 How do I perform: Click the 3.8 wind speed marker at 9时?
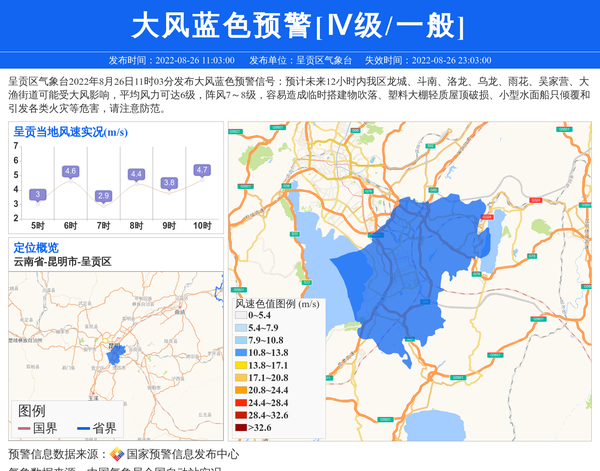coord(169,183)
